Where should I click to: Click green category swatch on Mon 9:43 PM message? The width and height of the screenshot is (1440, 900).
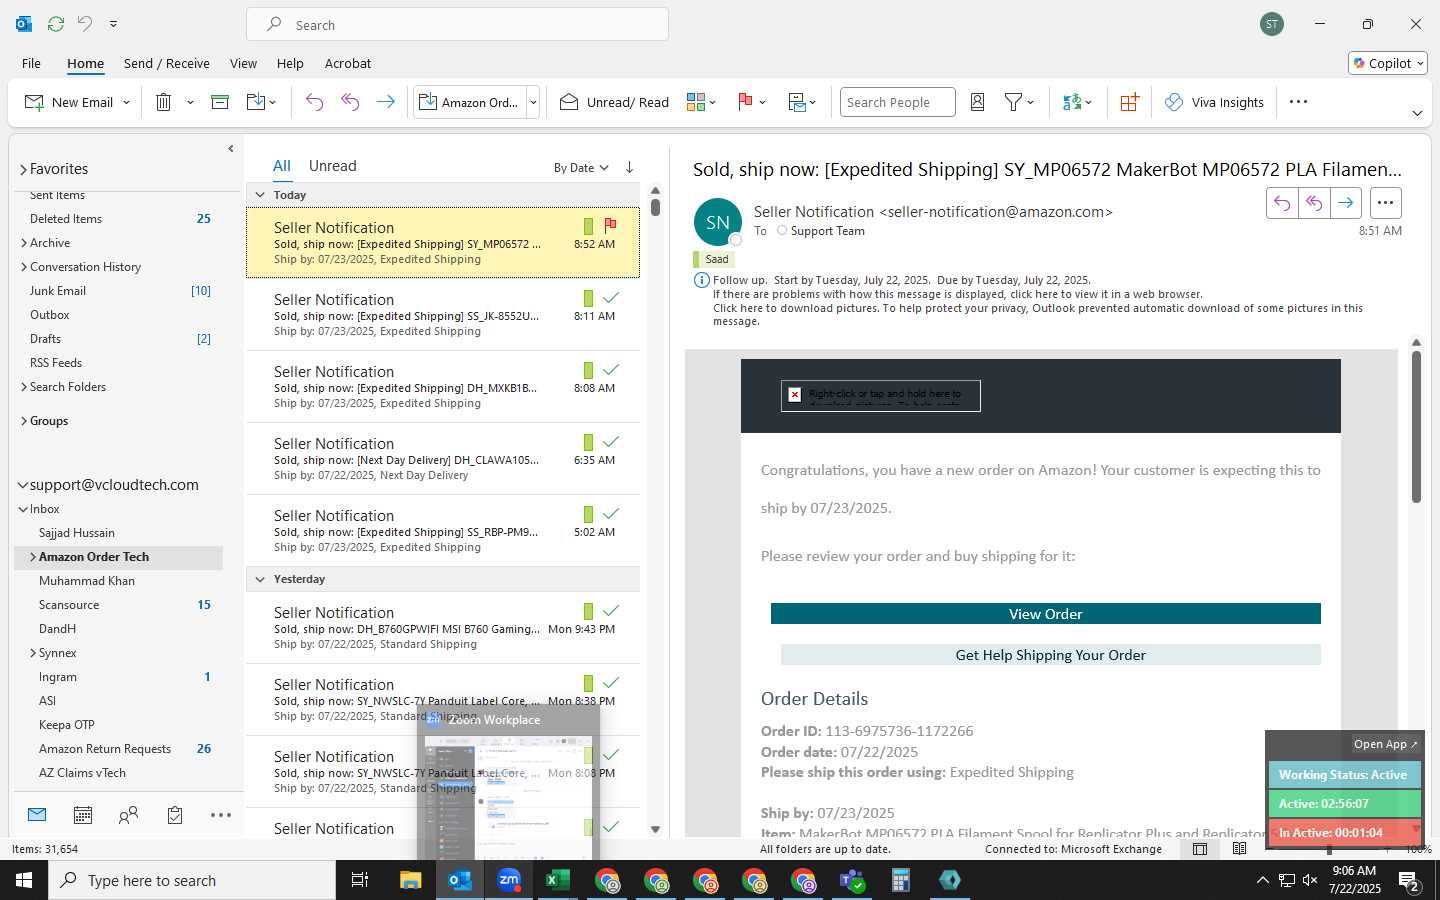click(x=588, y=611)
